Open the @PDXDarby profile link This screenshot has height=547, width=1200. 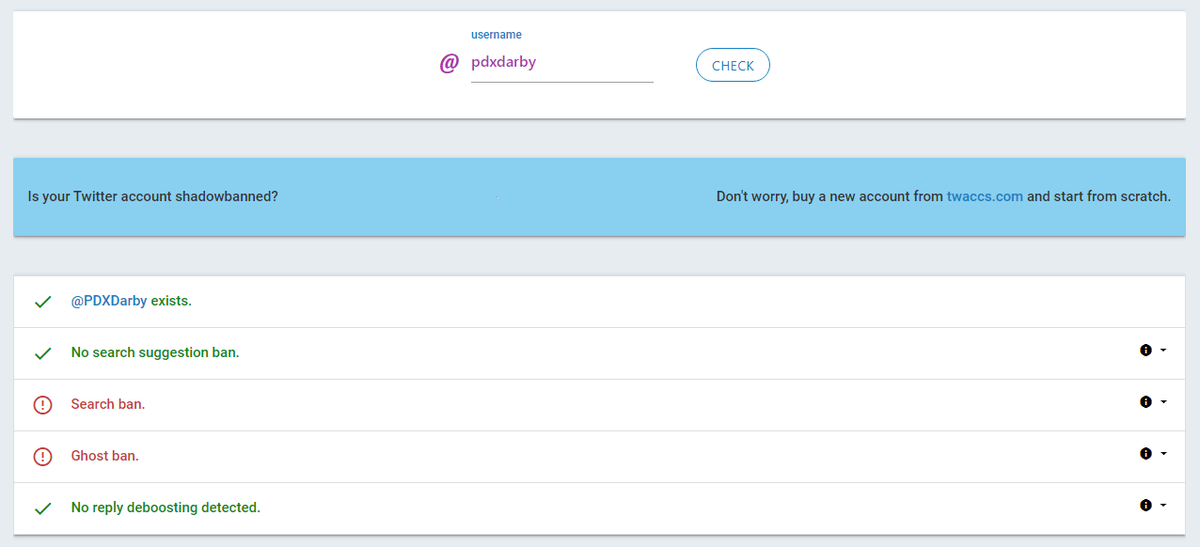click(109, 301)
